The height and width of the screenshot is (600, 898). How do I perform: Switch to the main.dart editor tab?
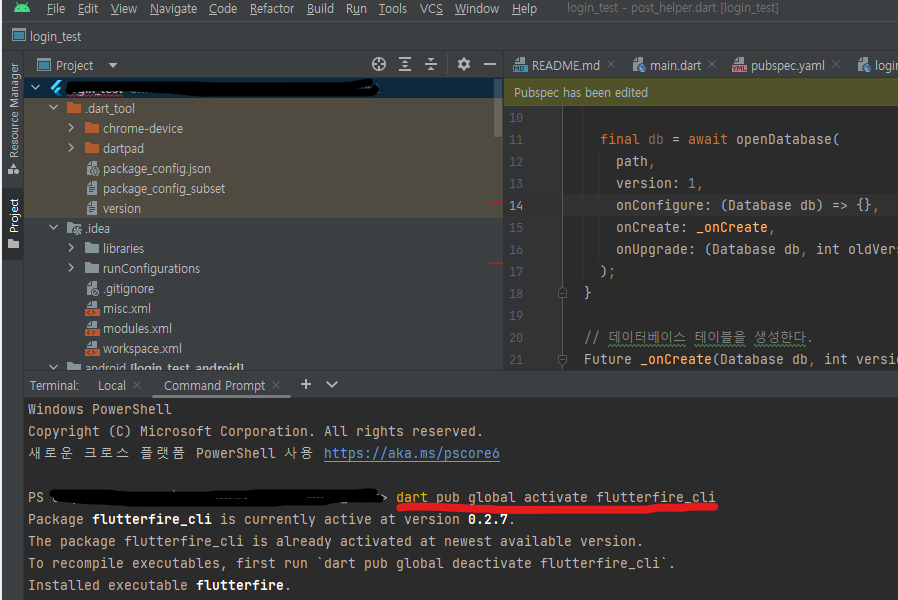pos(675,65)
